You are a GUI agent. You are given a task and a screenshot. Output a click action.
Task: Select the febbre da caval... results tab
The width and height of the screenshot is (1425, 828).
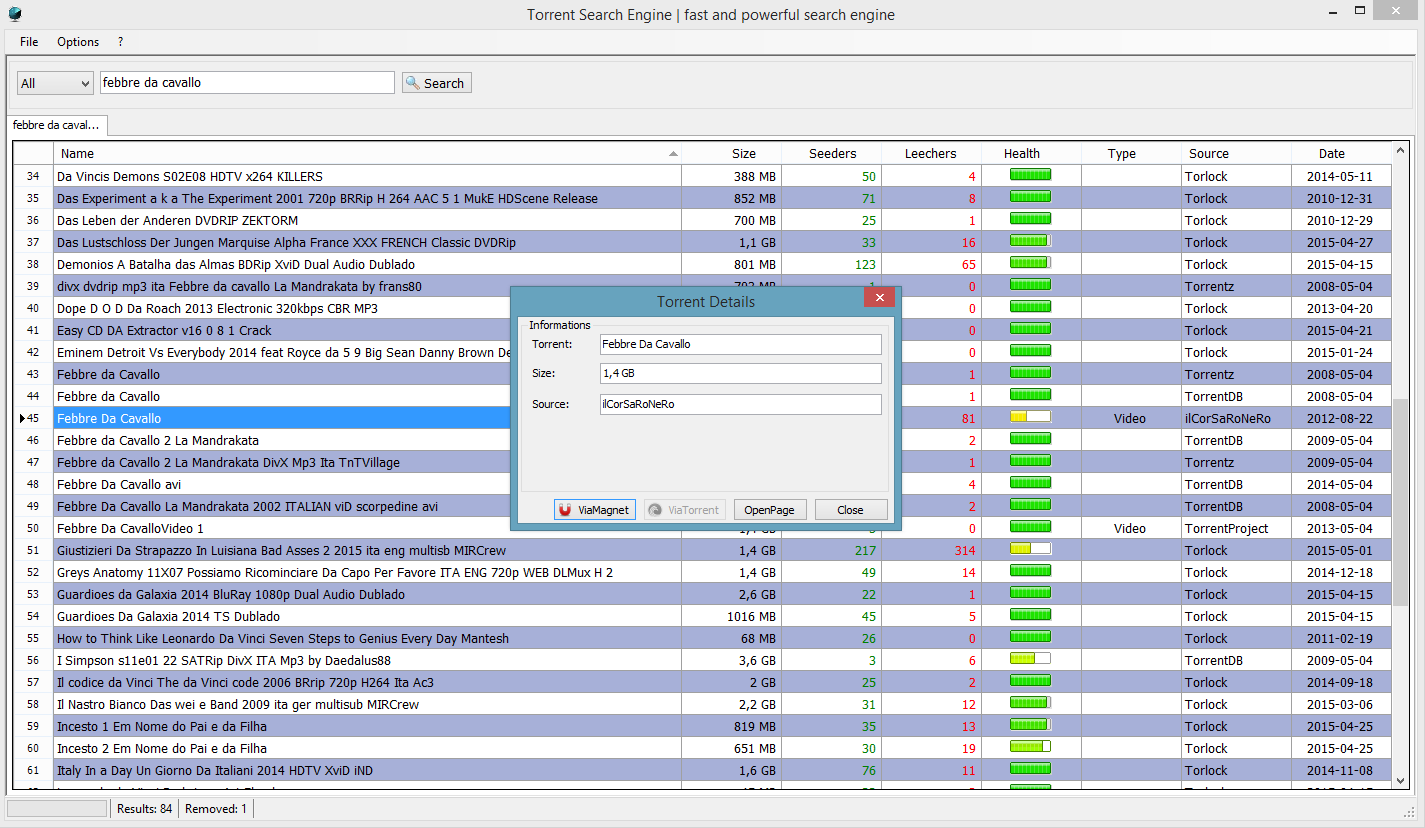tap(56, 125)
